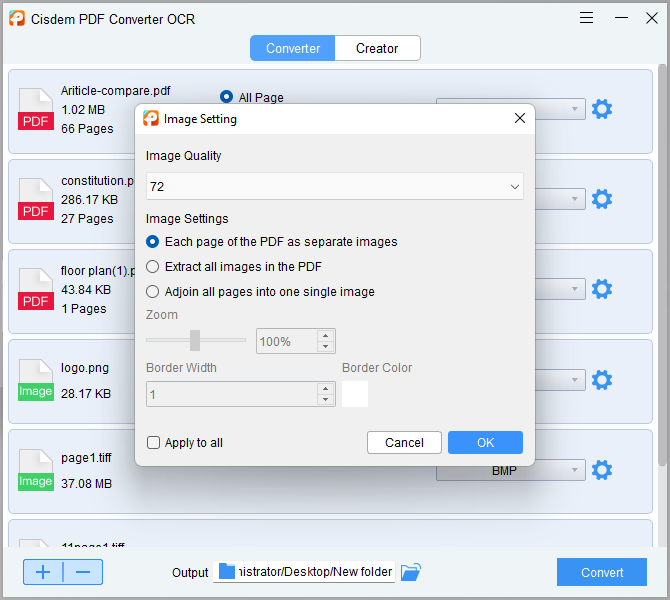Click the 66 Pages label
670x600 pixels.
click(87, 129)
